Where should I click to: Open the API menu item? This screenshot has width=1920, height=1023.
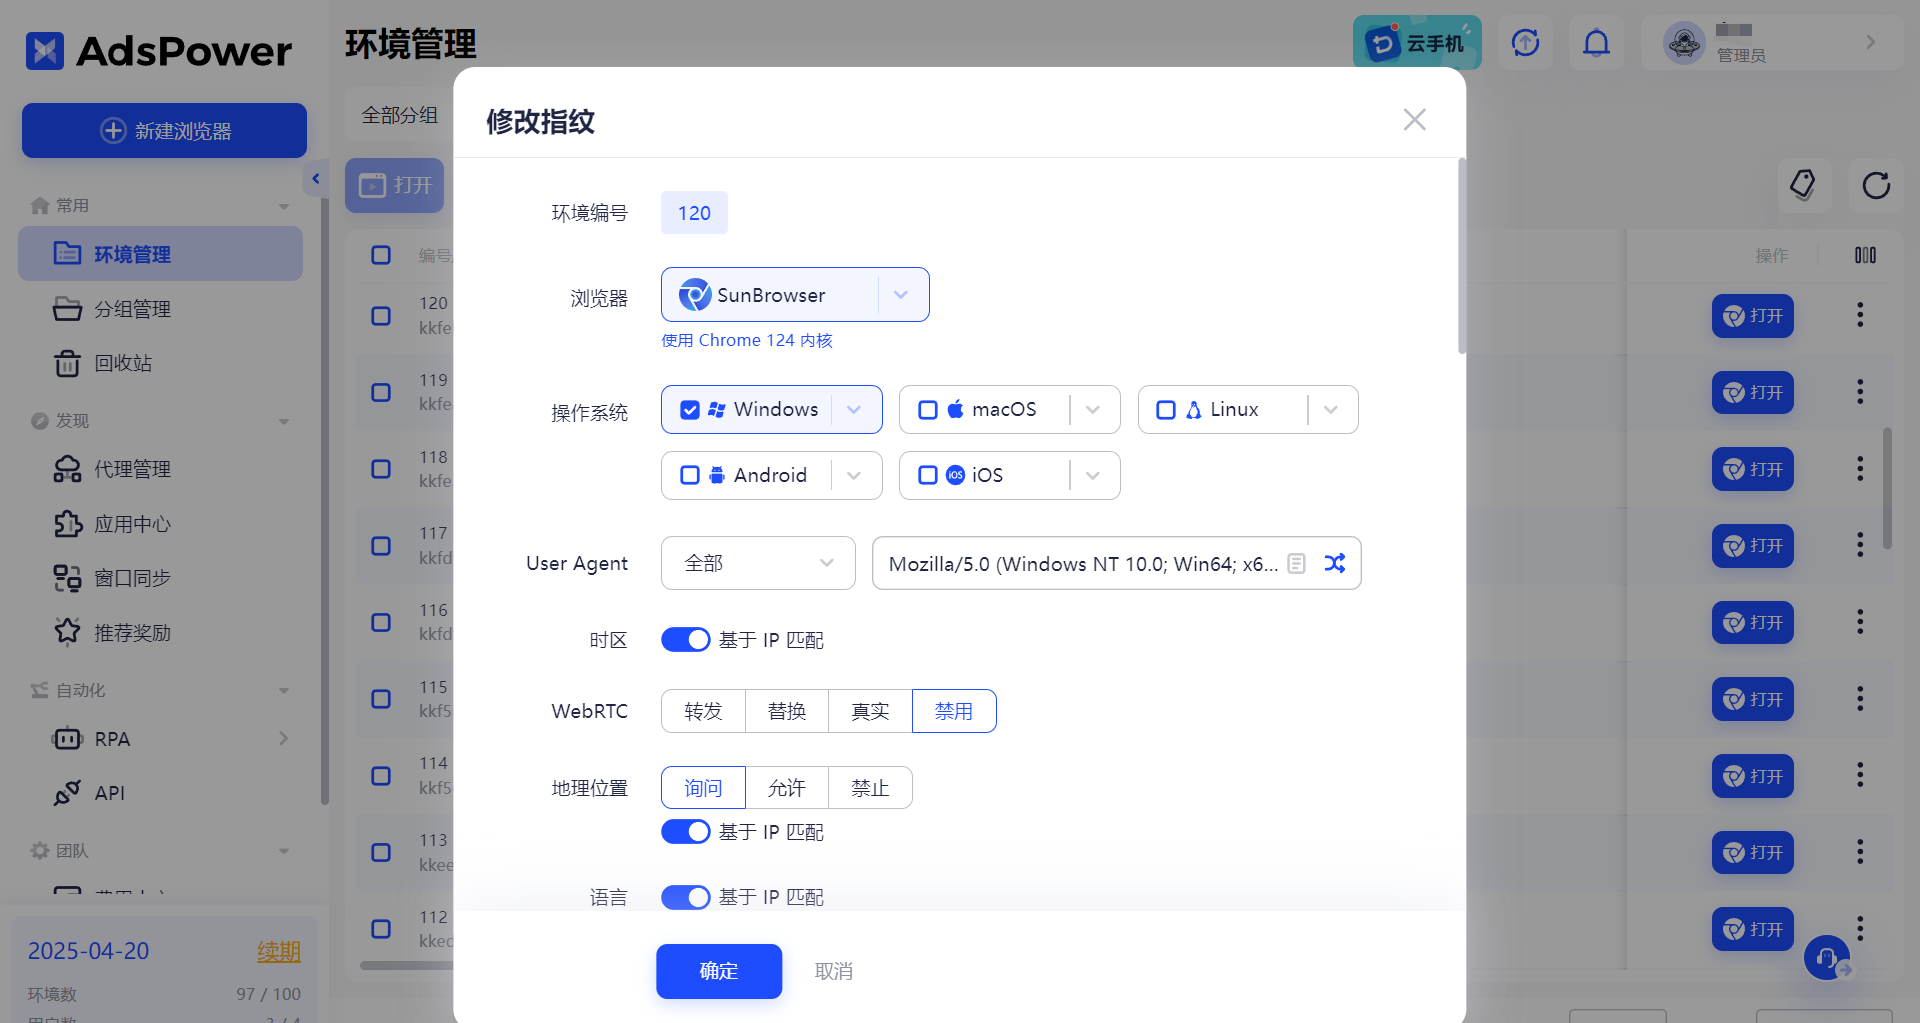pos(160,793)
